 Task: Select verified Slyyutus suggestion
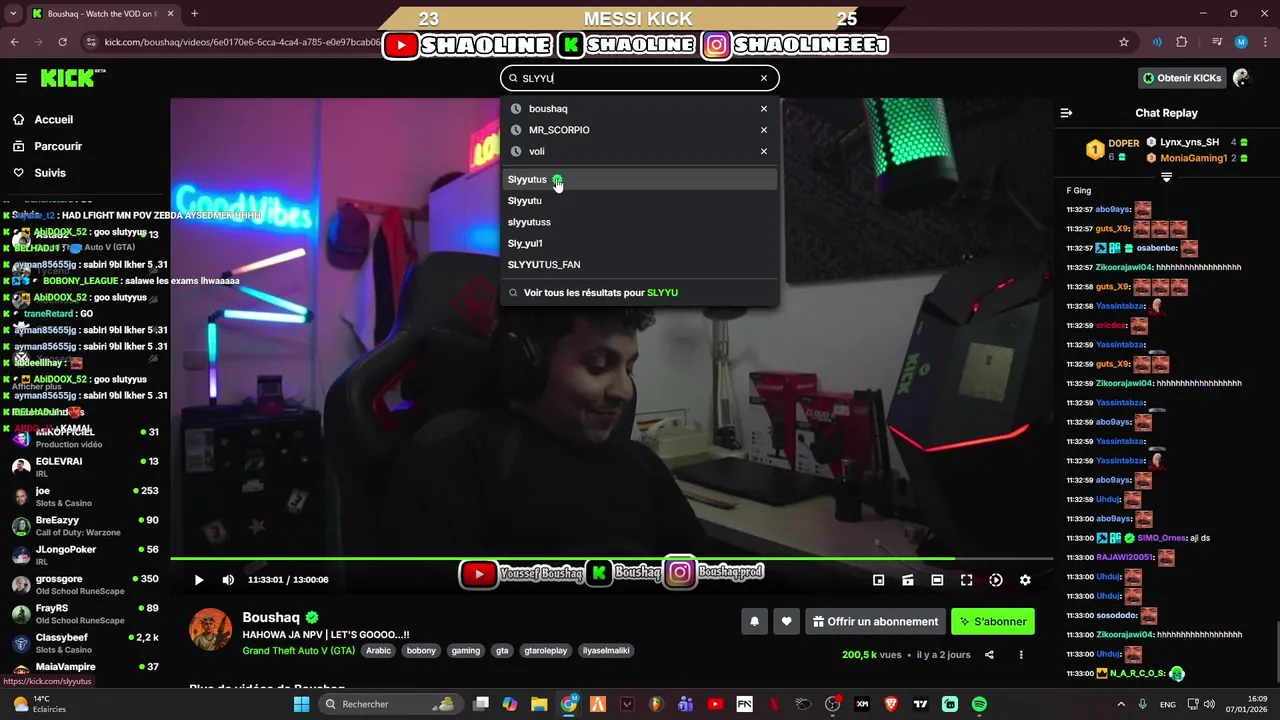(639, 180)
